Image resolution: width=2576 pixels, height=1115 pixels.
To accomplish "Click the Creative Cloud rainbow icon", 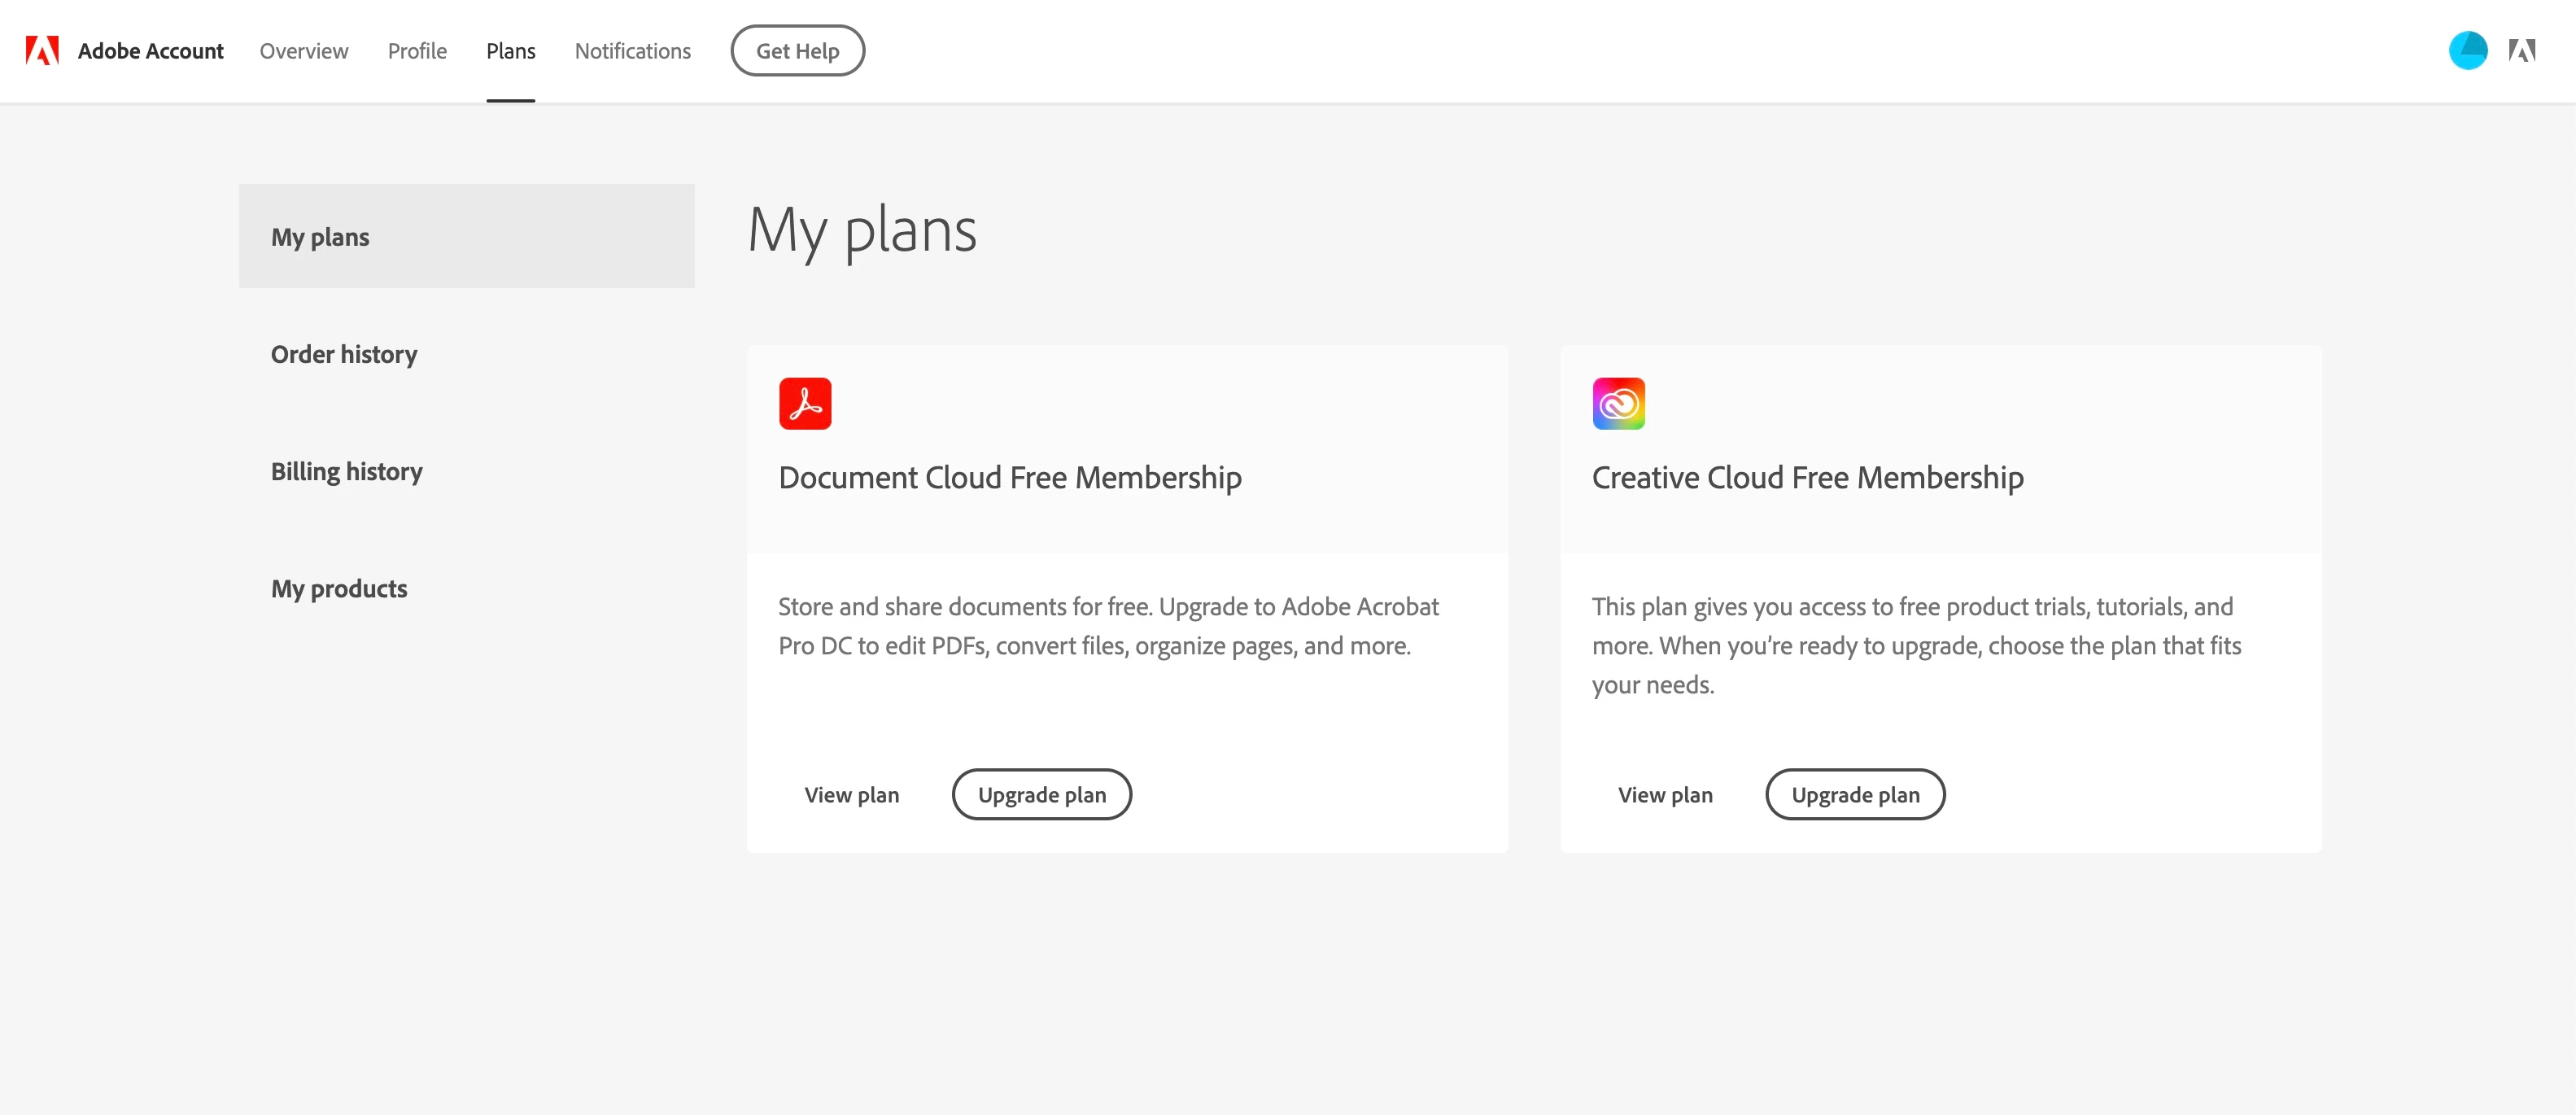I will coord(1618,403).
